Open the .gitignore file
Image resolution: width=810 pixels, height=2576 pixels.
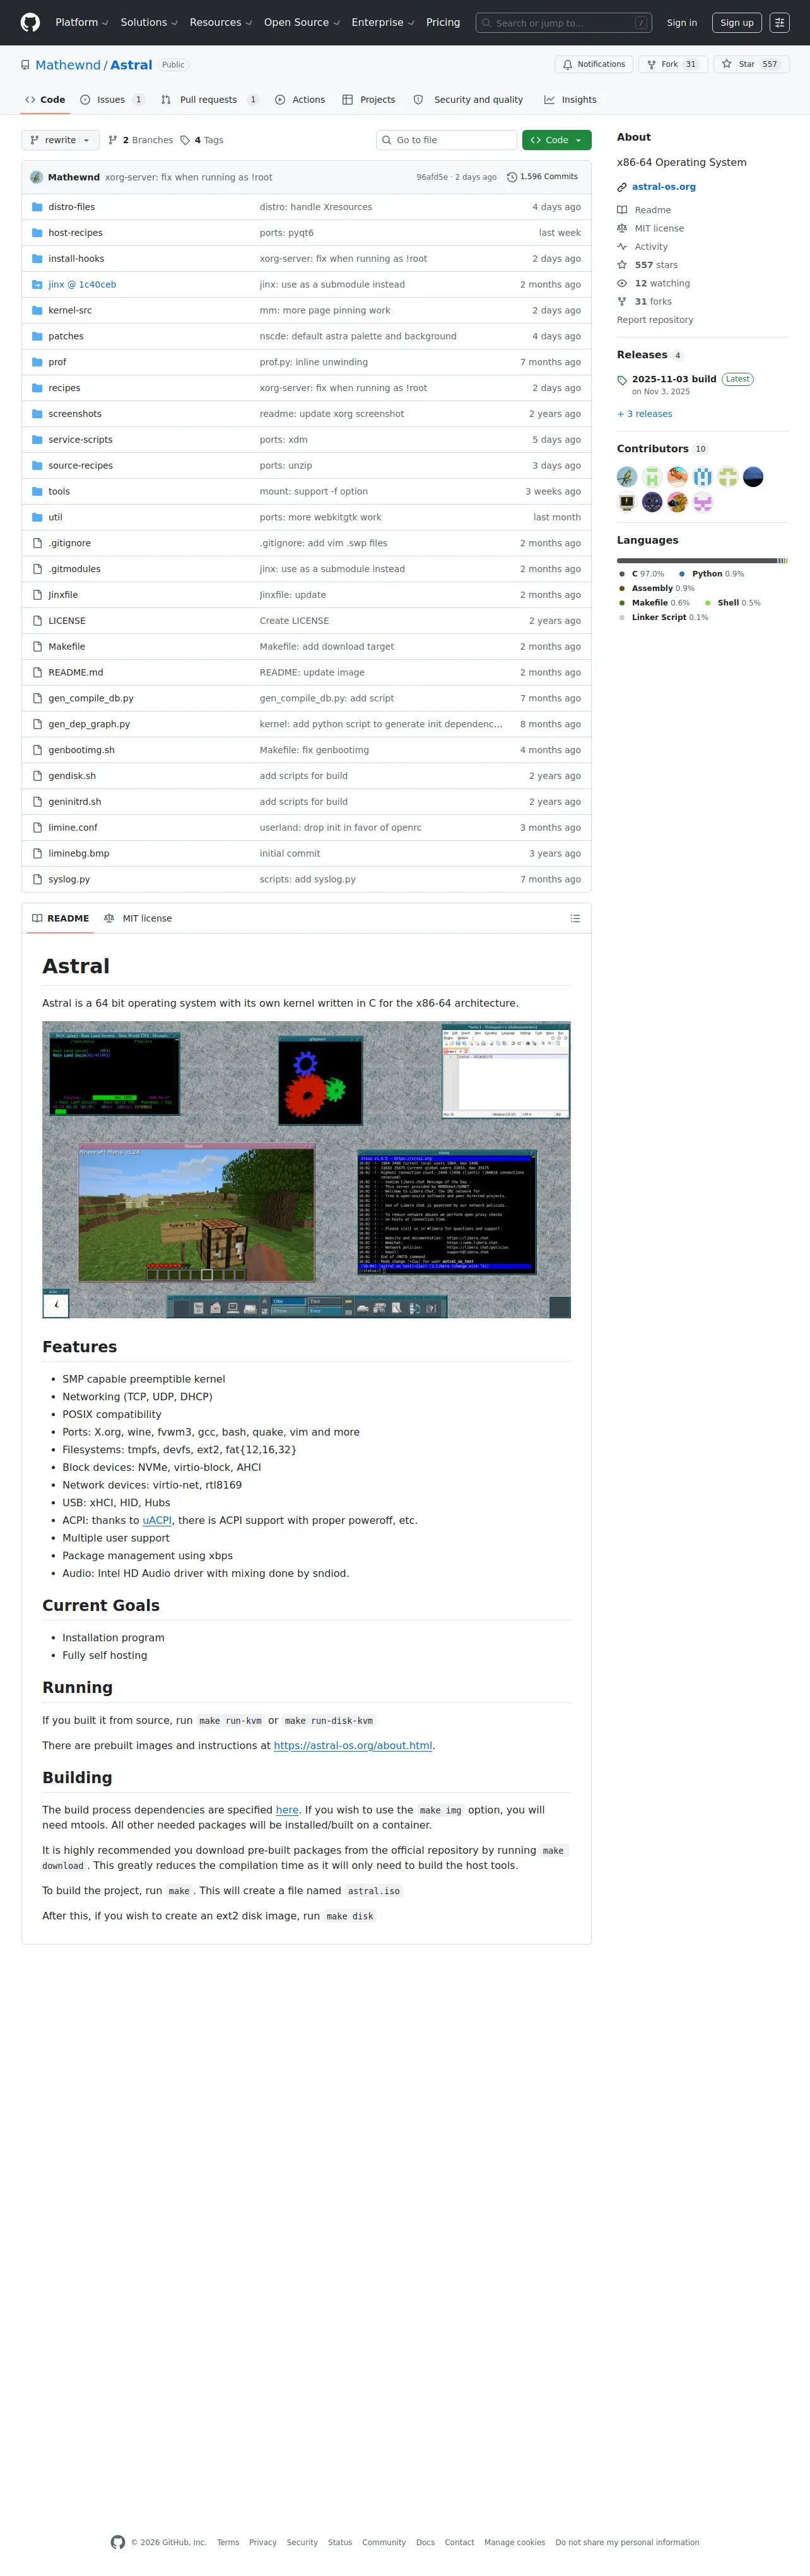pyautogui.click(x=69, y=543)
